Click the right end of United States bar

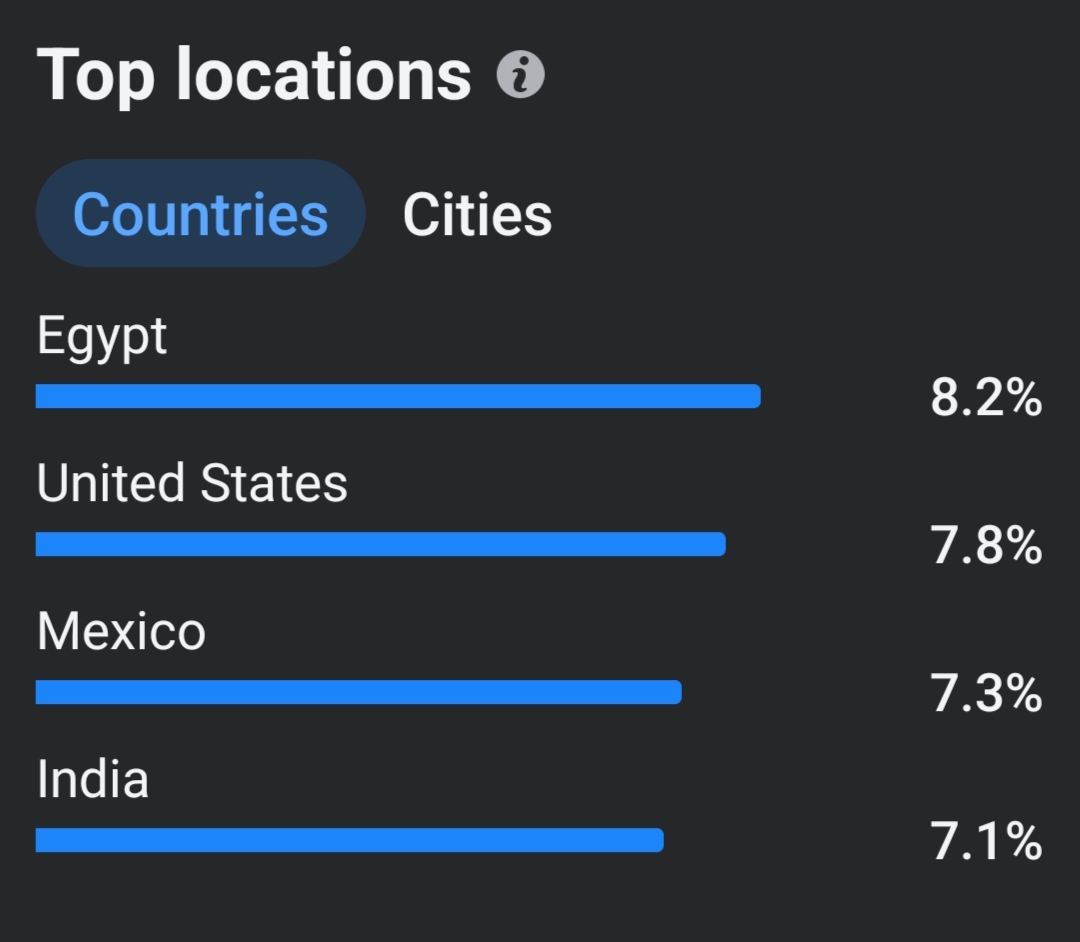[719, 544]
